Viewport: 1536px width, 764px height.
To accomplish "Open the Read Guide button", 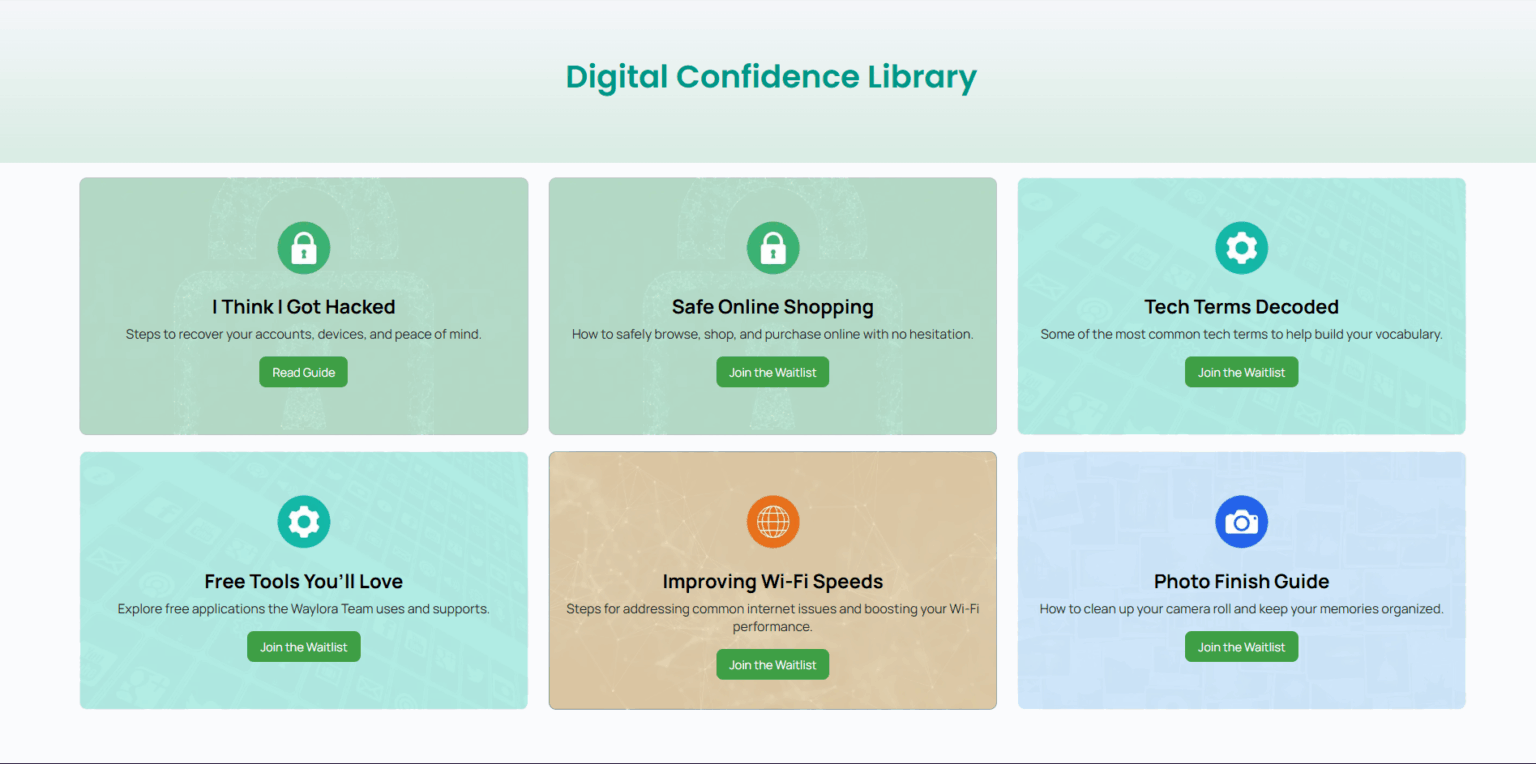I will pyautogui.click(x=303, y=372).
